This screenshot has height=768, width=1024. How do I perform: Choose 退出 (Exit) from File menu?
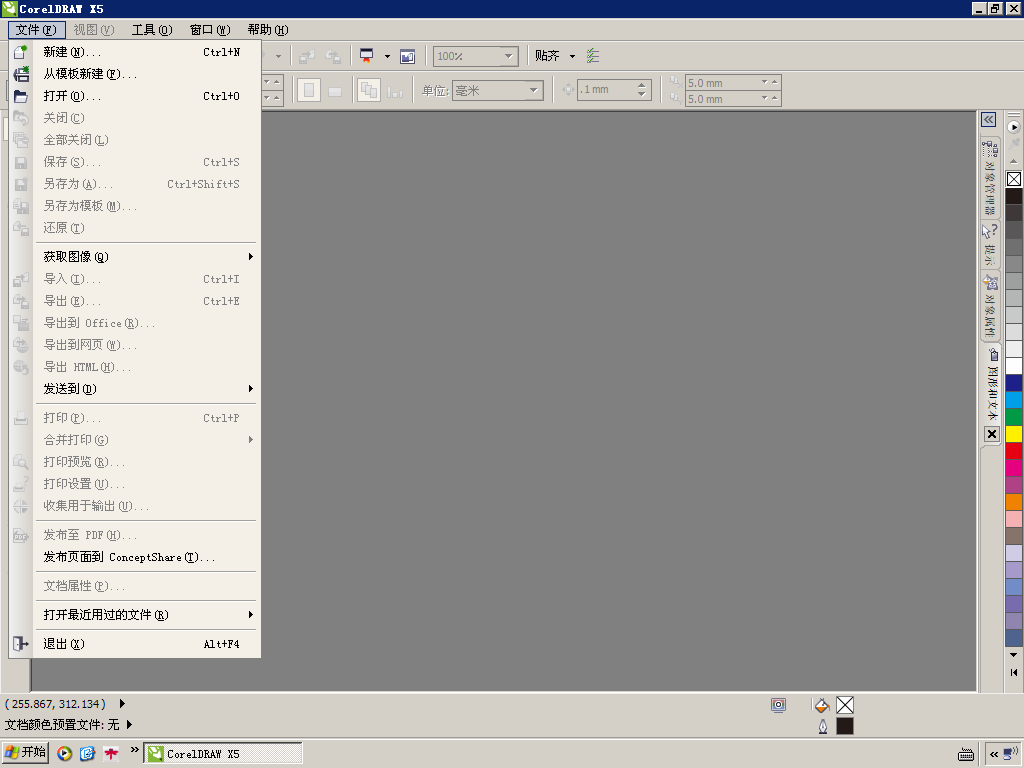(x=147, y=644)
